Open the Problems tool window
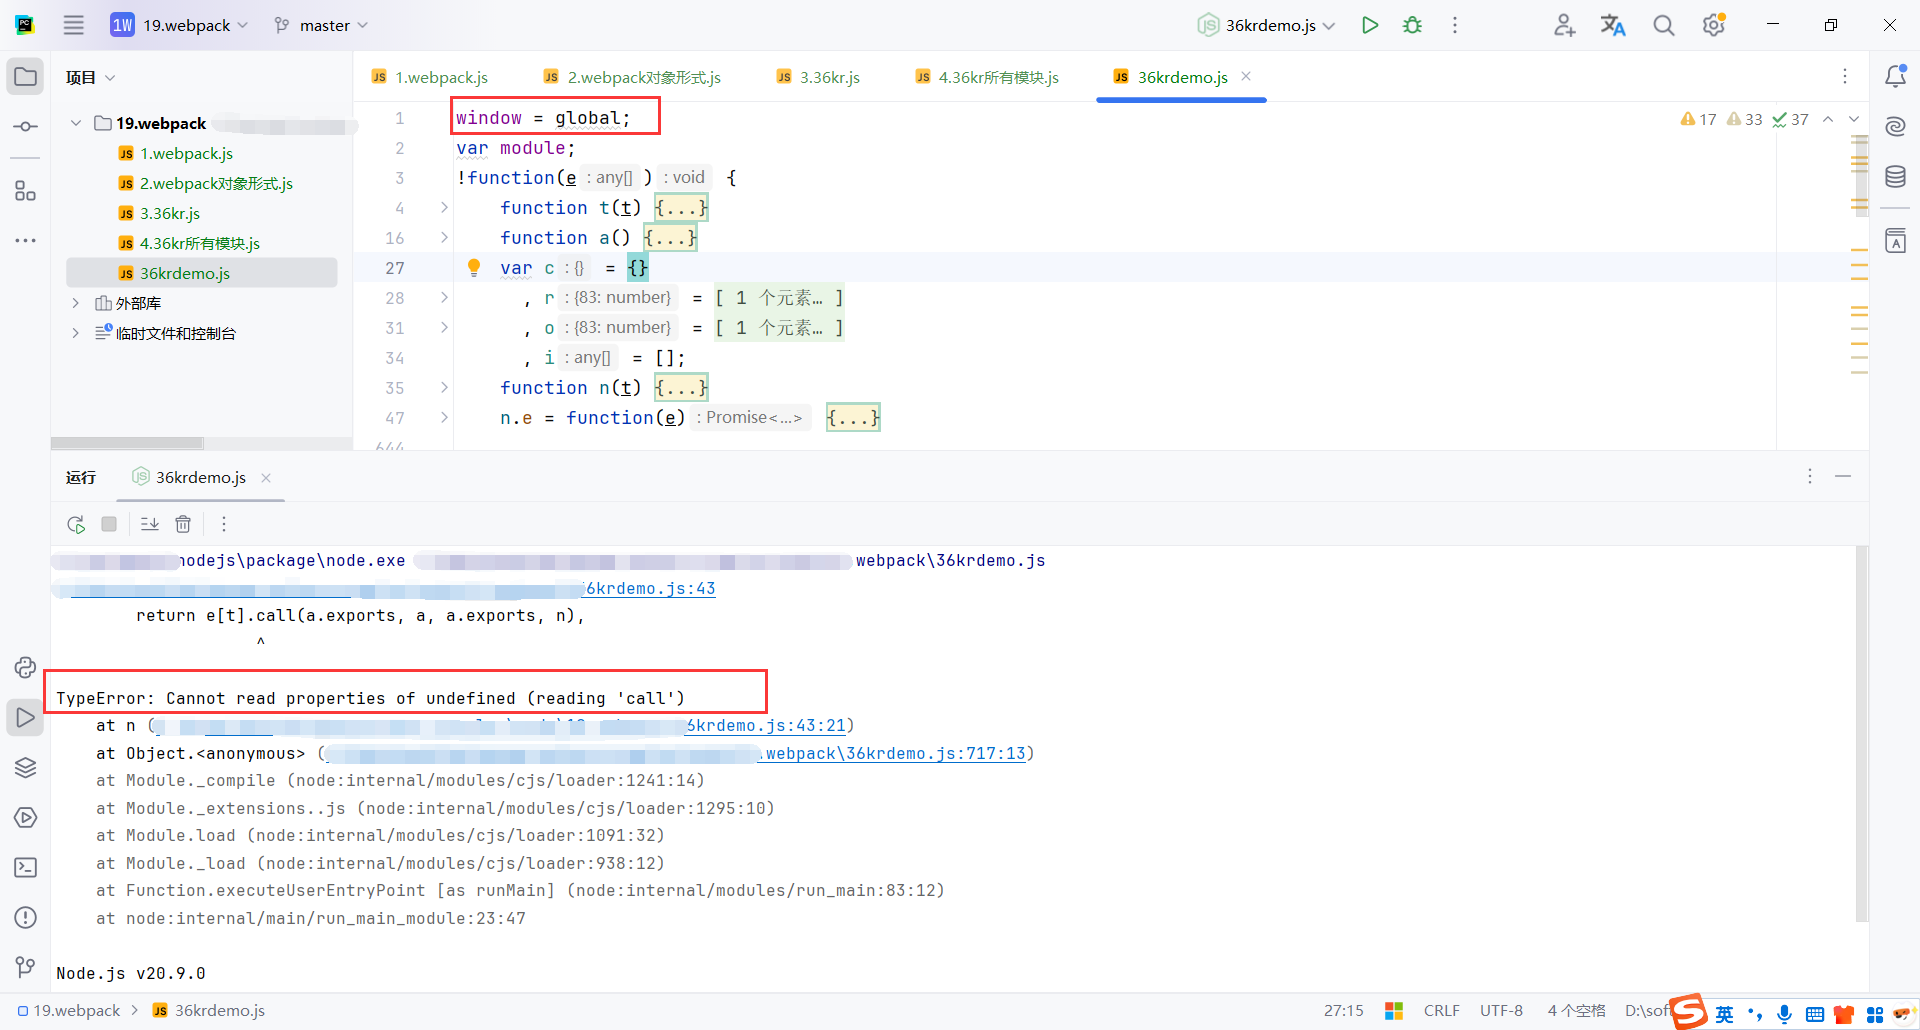 coord(25,918)
